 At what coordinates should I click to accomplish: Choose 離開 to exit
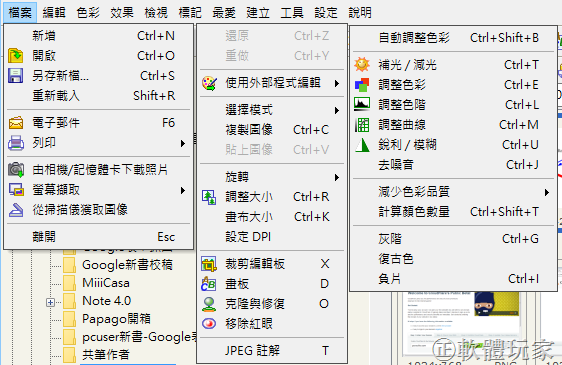click(x=99, y=237)
